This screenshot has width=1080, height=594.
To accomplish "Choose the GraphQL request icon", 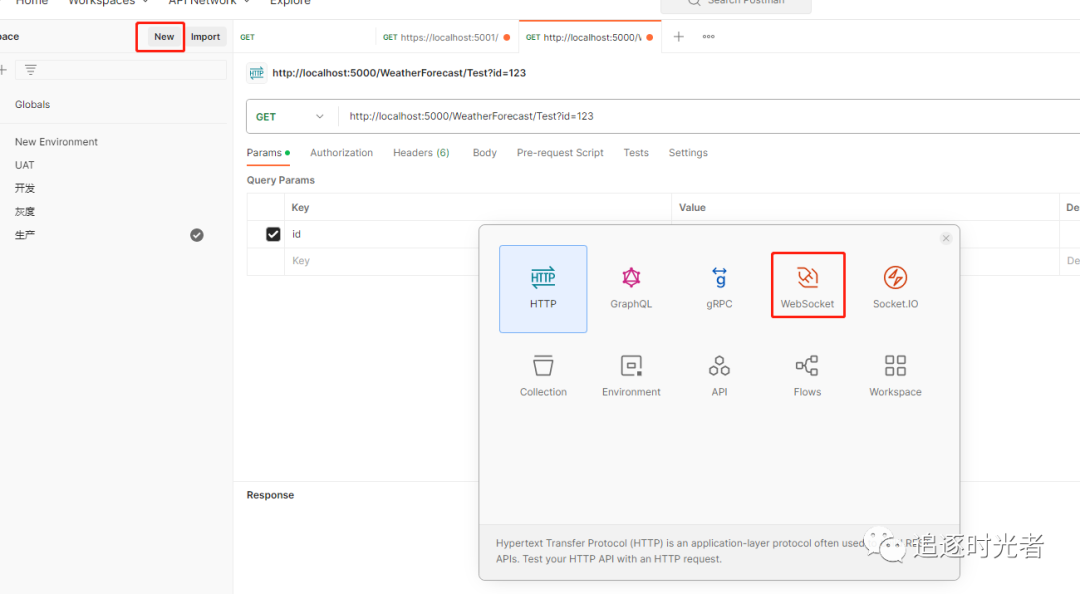I will click(631, 278).
